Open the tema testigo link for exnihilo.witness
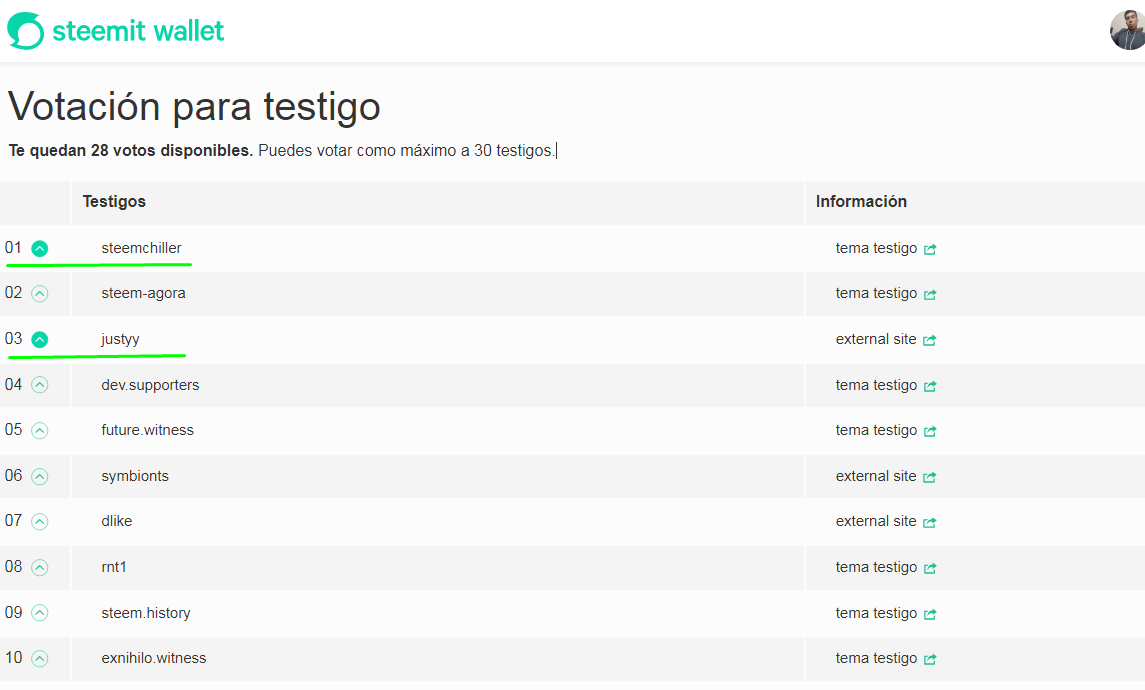 pyautogui.click(x=876, y=659)
